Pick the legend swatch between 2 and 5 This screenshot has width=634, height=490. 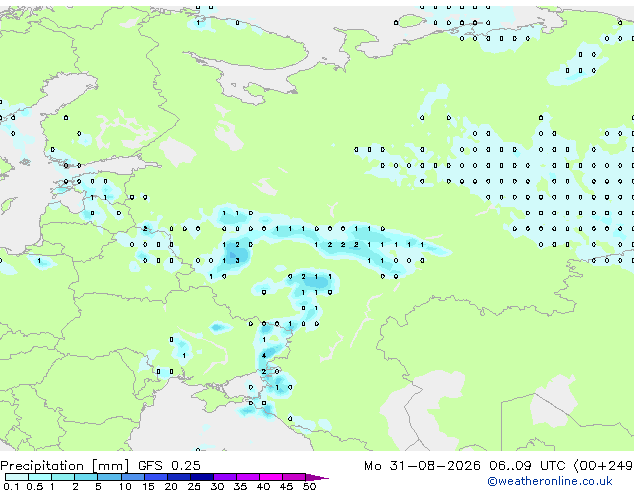click(86, 477)
